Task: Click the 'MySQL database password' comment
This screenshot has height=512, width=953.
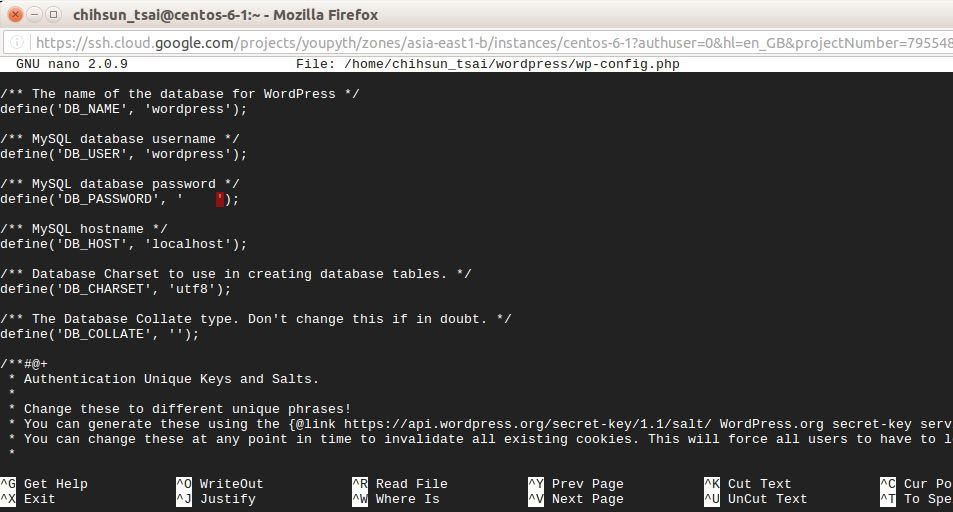Action: (120, 184)
